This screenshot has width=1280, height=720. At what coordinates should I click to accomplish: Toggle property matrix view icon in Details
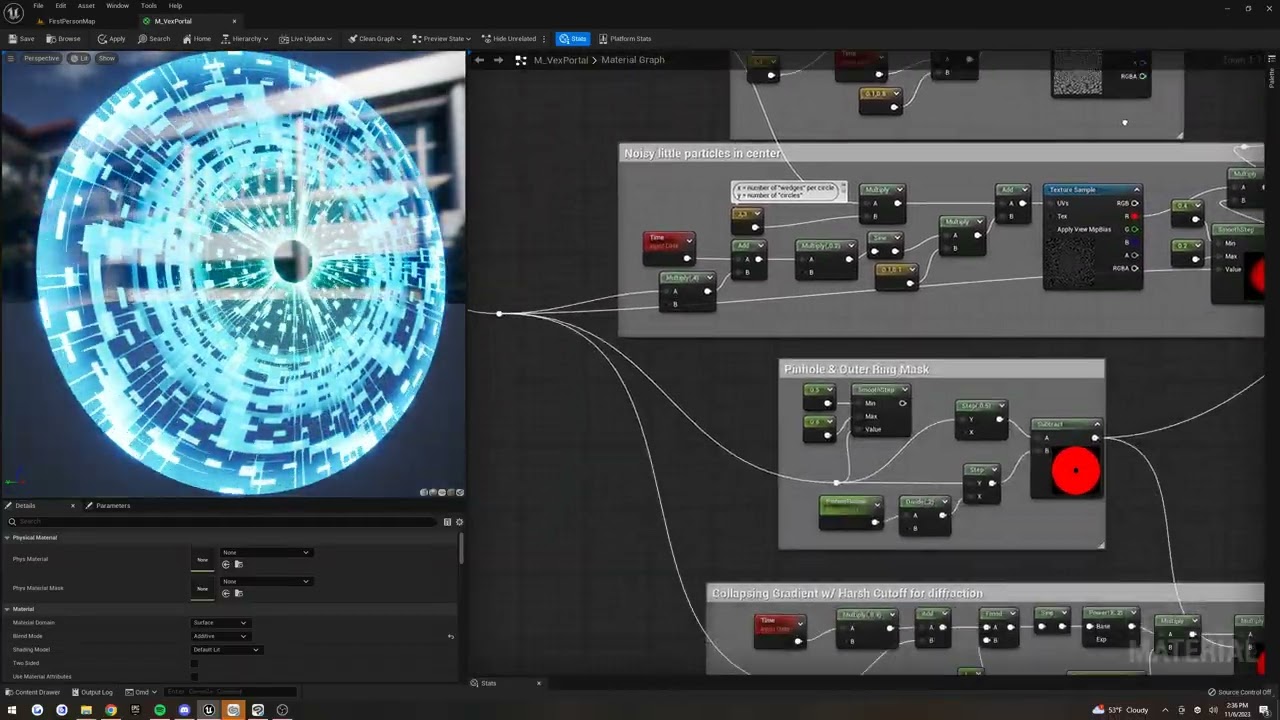[x=447, y=522]
